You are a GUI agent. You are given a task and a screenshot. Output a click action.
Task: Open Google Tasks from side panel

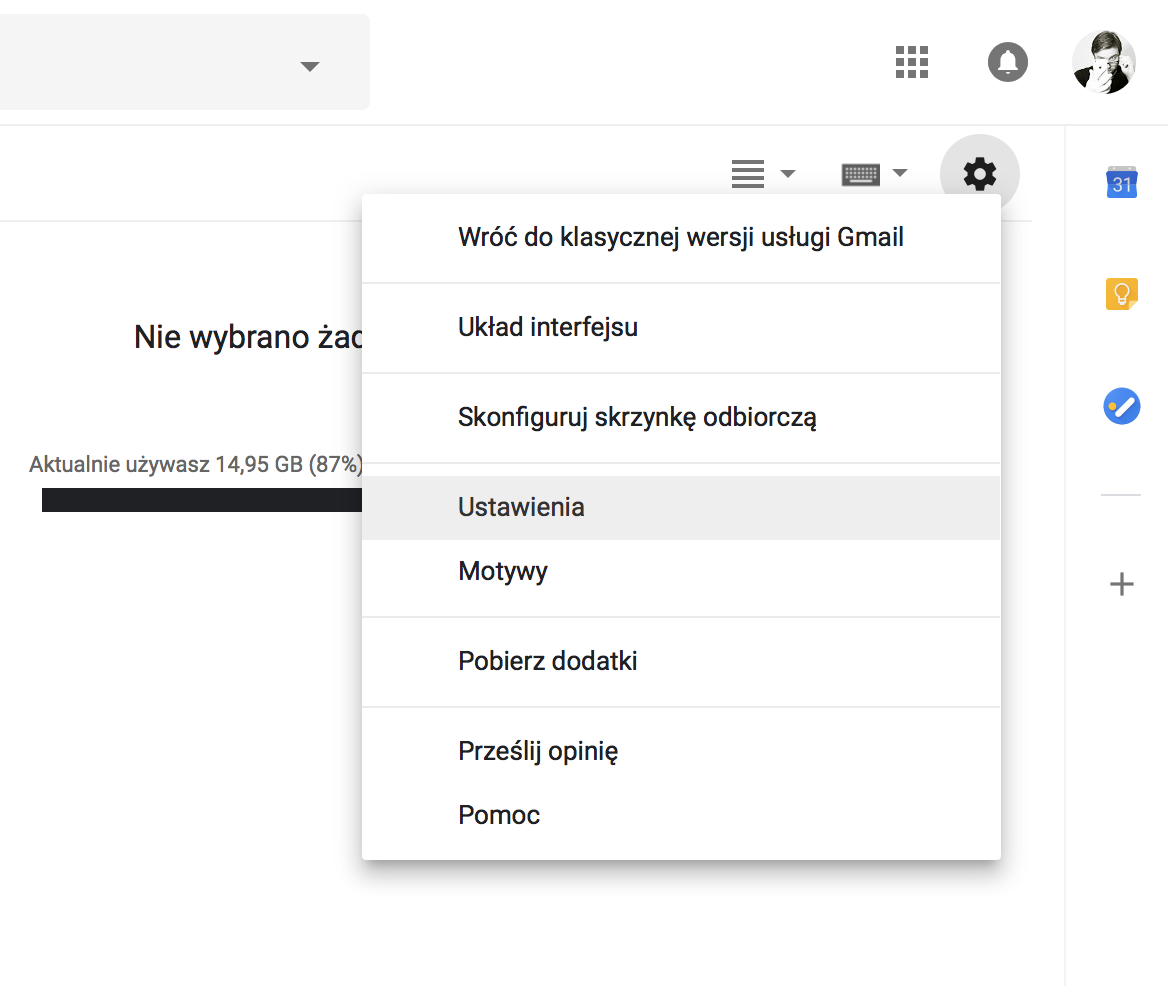[1122, 406]
